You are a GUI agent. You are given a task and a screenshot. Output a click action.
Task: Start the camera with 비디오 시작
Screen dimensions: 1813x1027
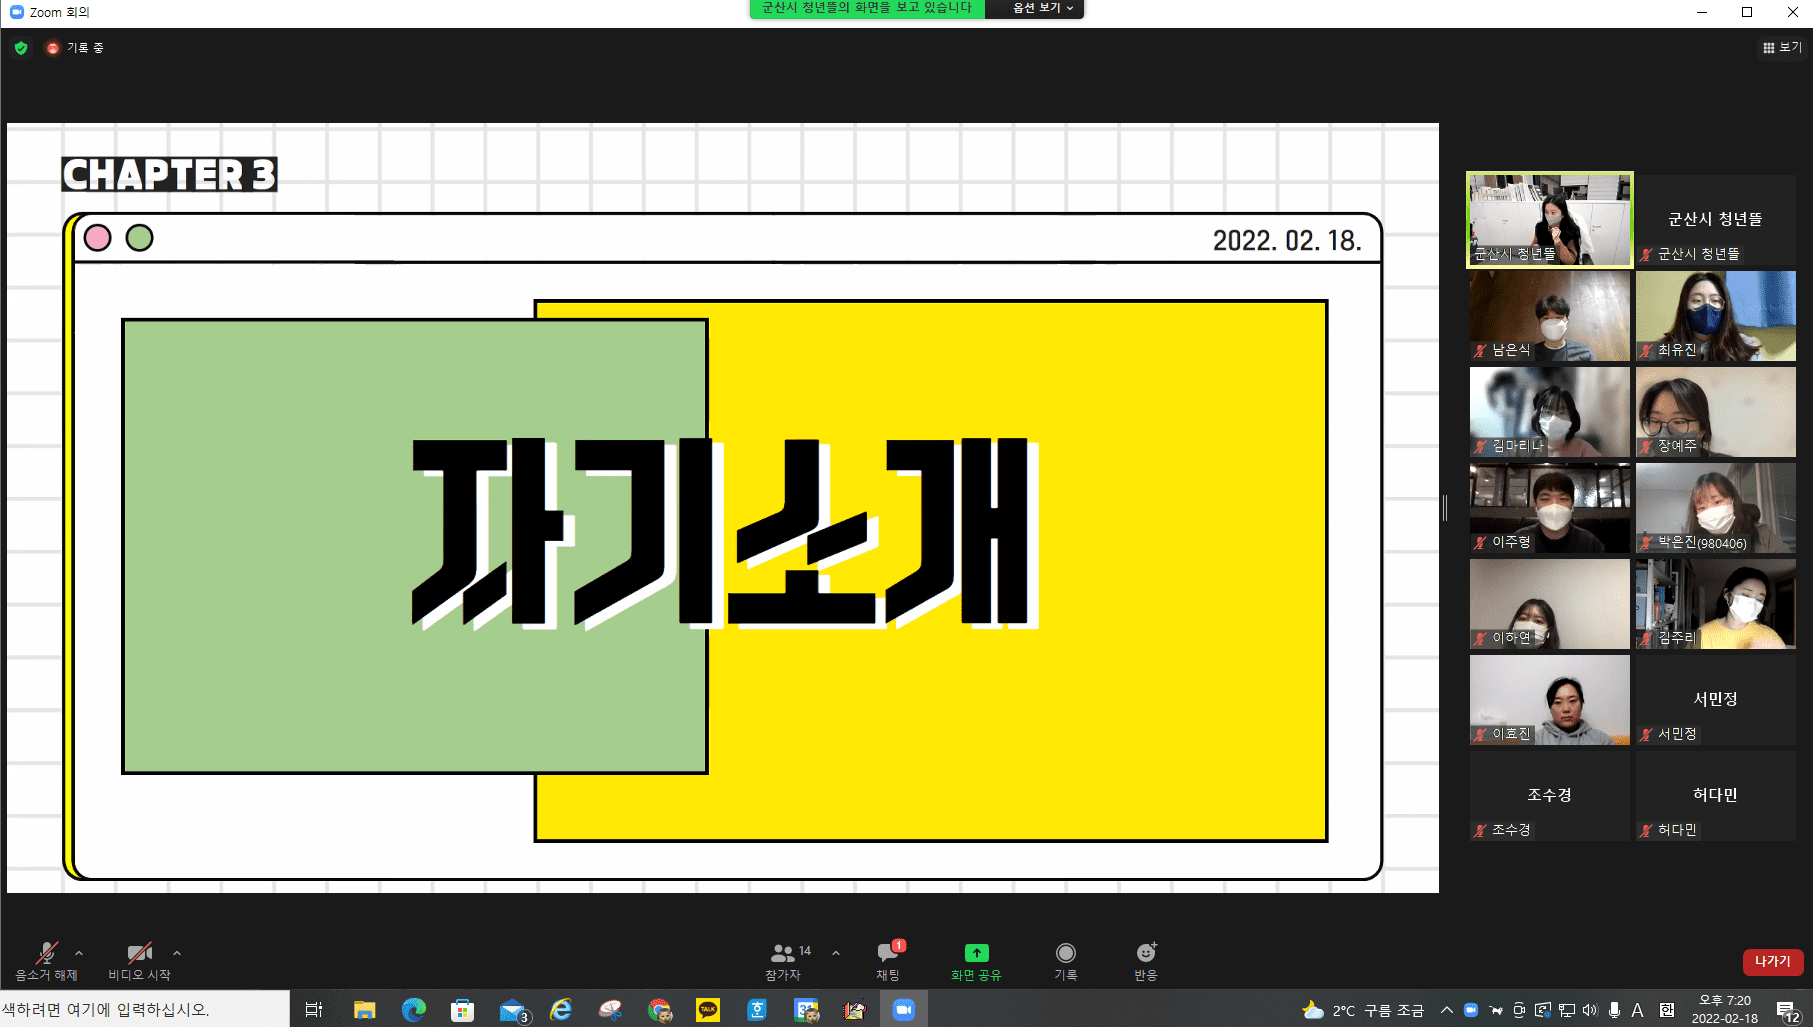click(139, 961)
